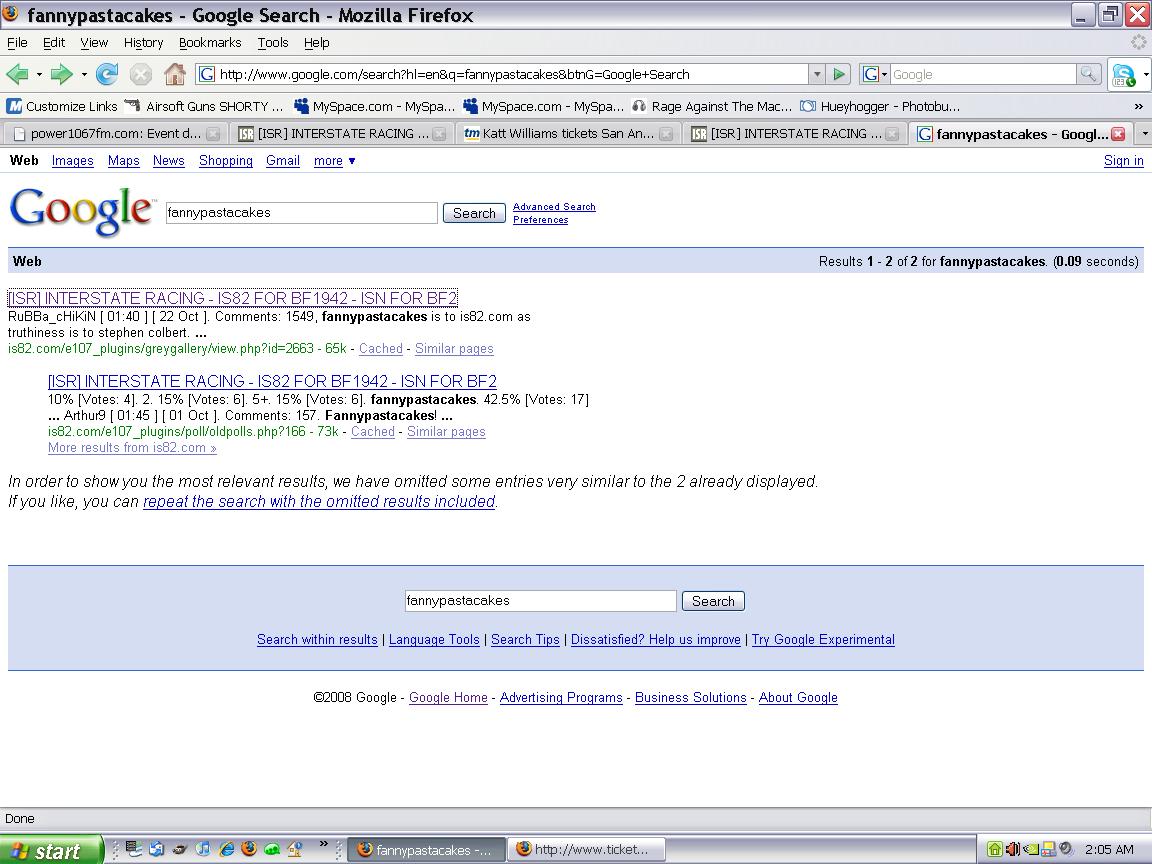Open the News link

(168, 161)
